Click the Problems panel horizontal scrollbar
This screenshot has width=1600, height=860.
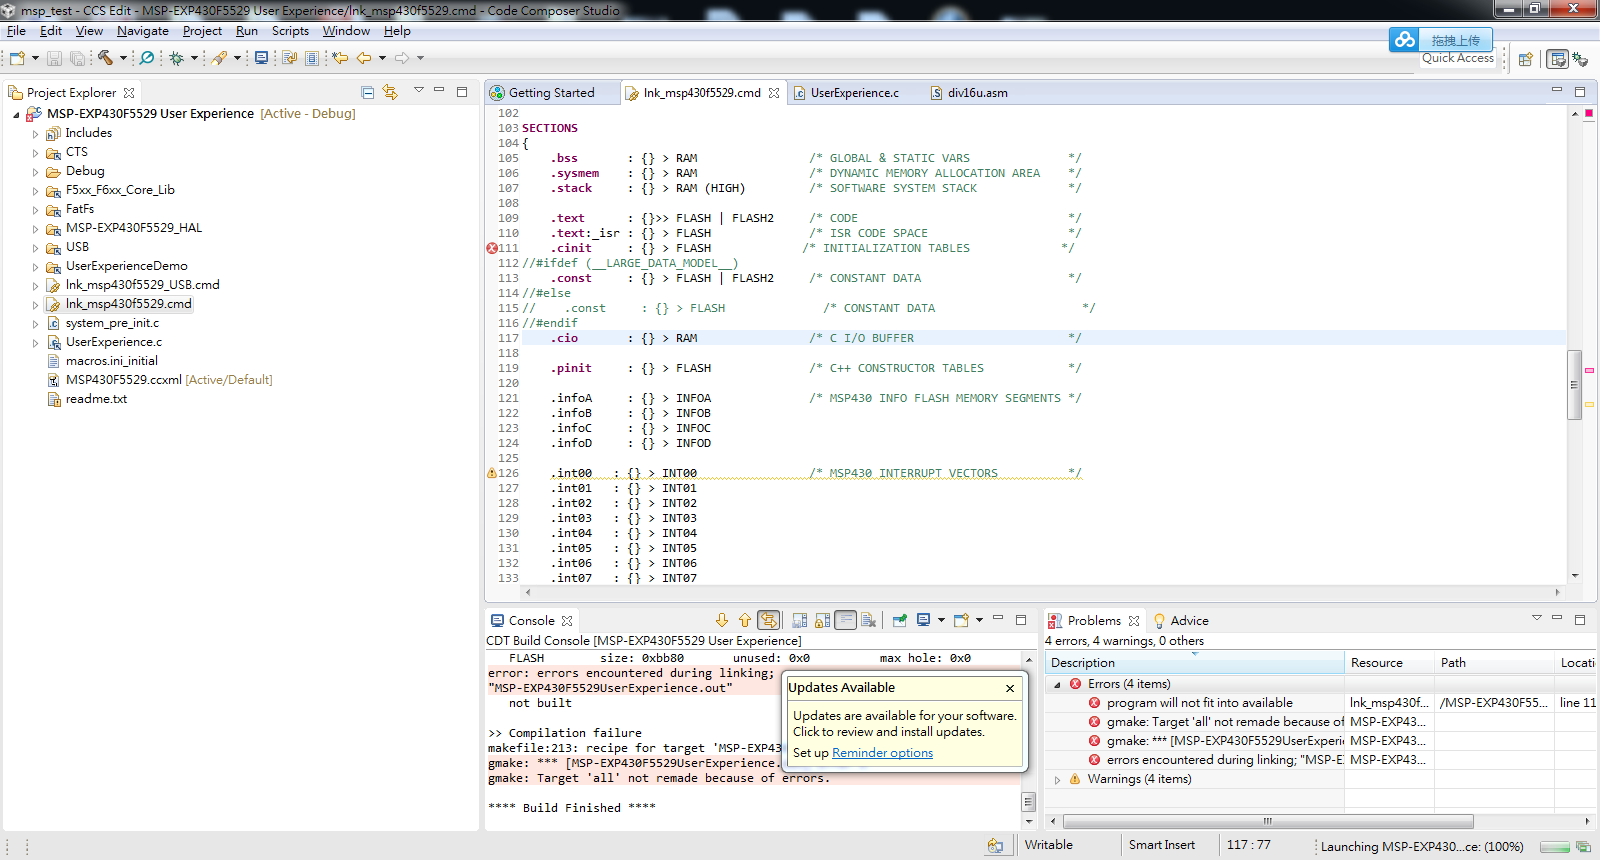coord(1266,821)
